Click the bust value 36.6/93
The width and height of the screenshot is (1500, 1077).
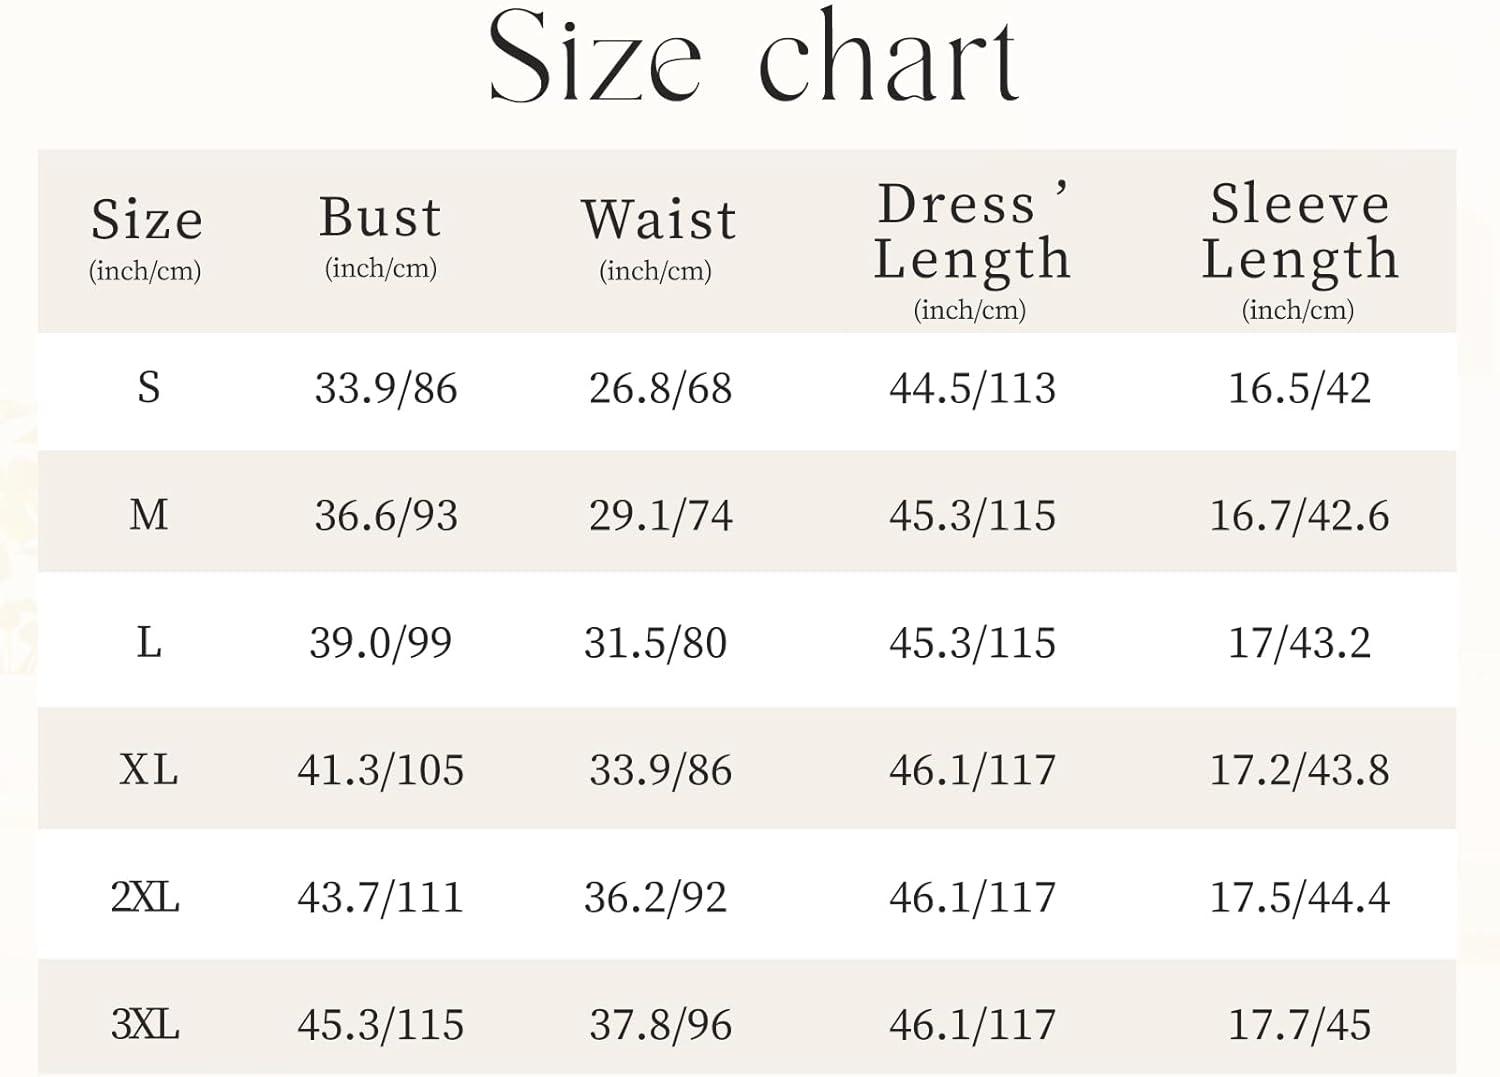(386, 515)
